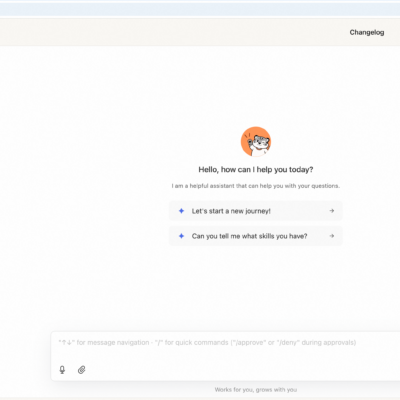Screen dimensions: 400x400
Task: Click the tiger assistant avatar
Action: coord(256,142)
